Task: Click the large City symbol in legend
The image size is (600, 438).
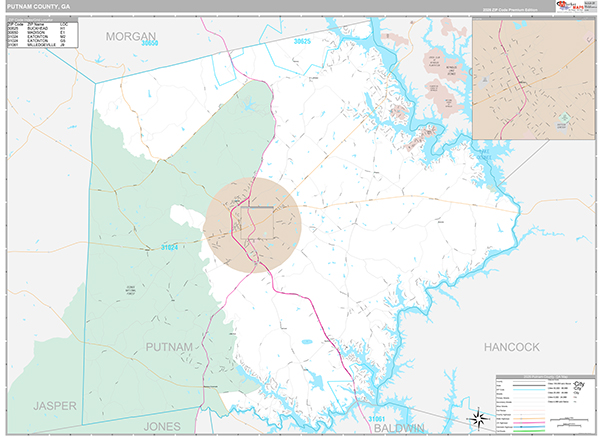Action: click(x=579, y=384)
